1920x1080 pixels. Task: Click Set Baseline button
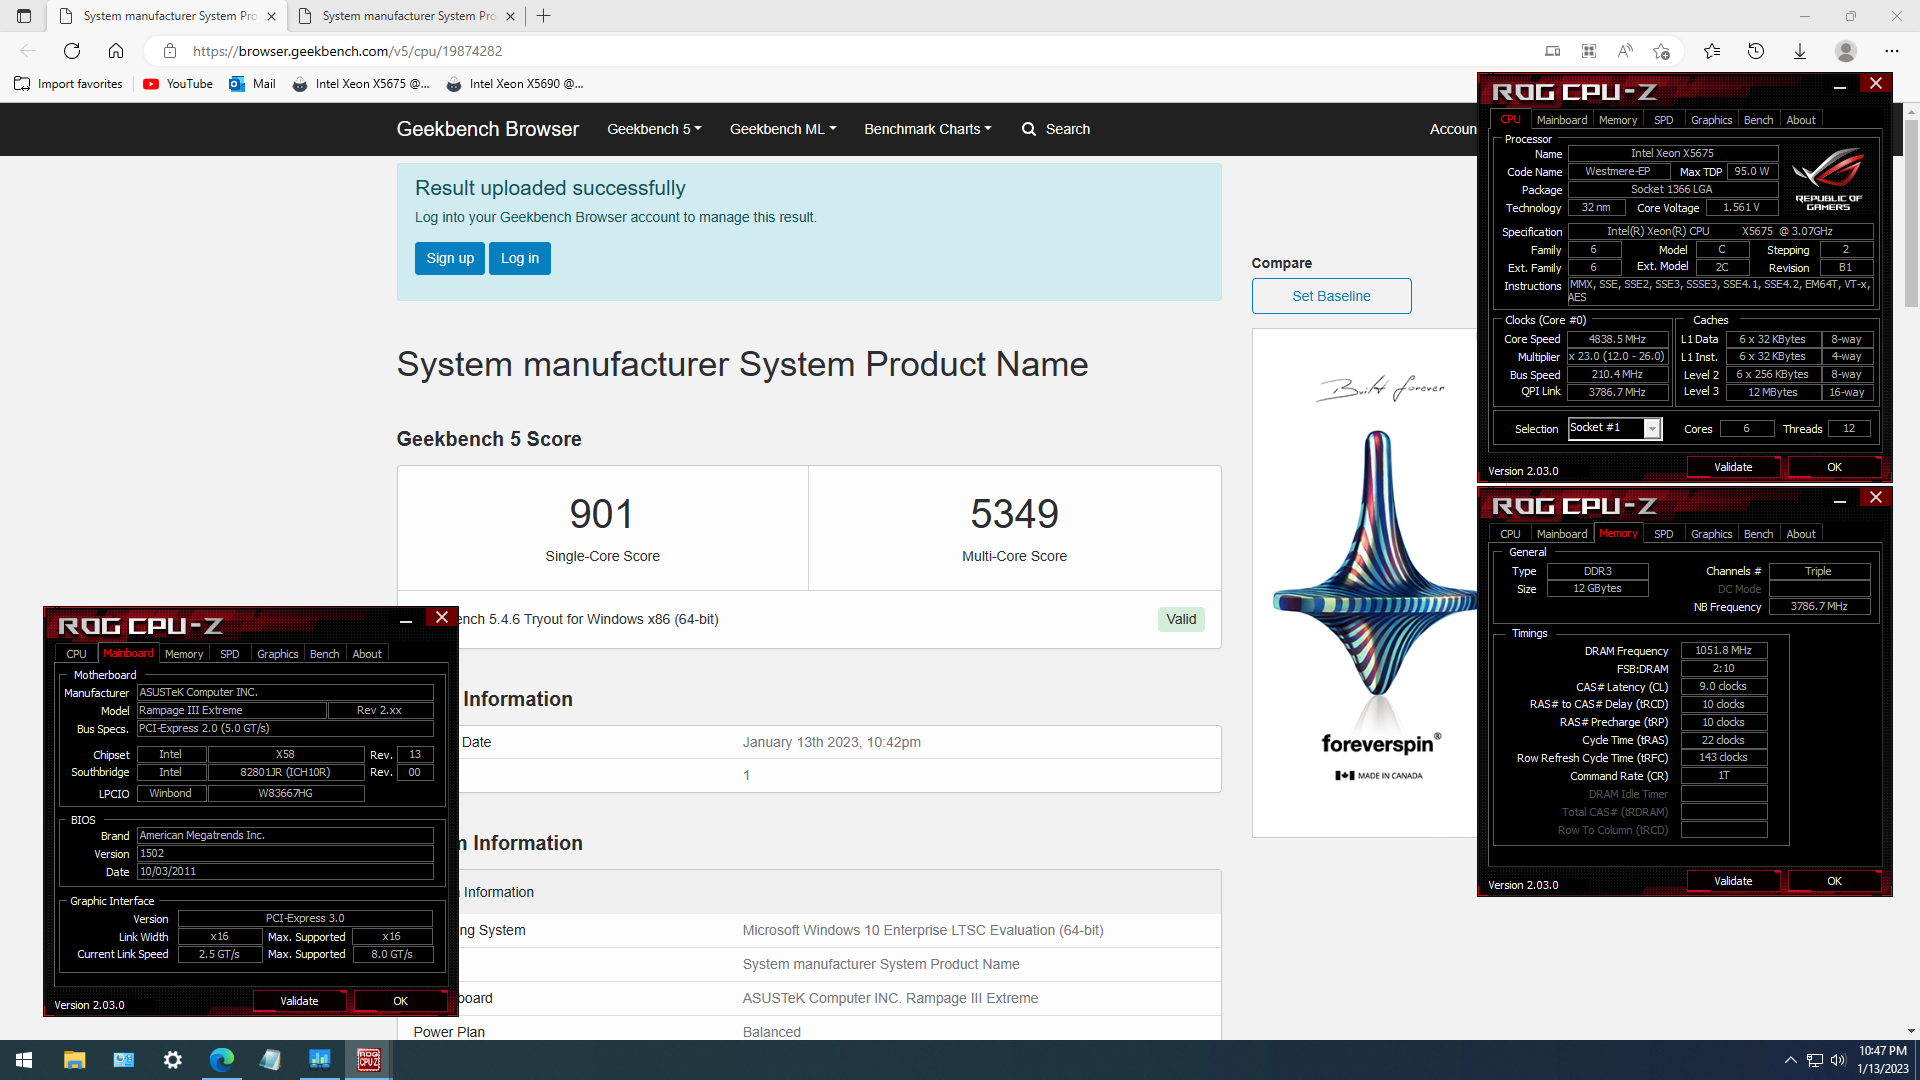tap(1331, 296)
